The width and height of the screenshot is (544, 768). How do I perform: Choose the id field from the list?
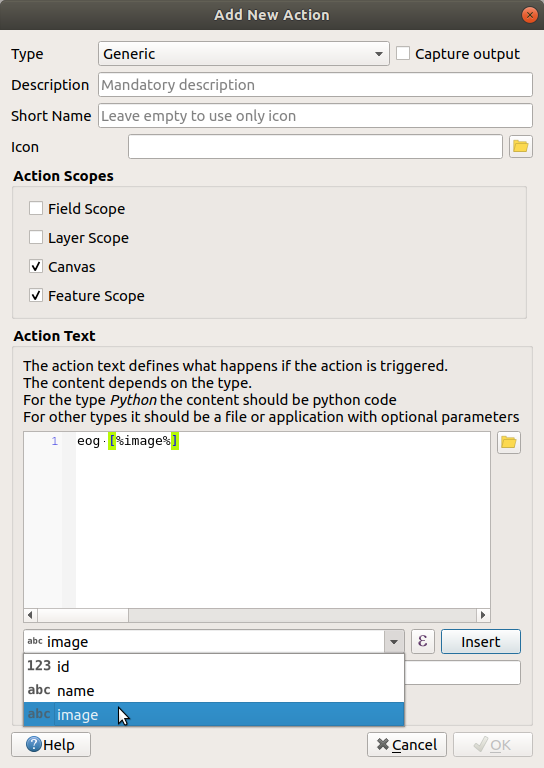[x=214, y=666]
